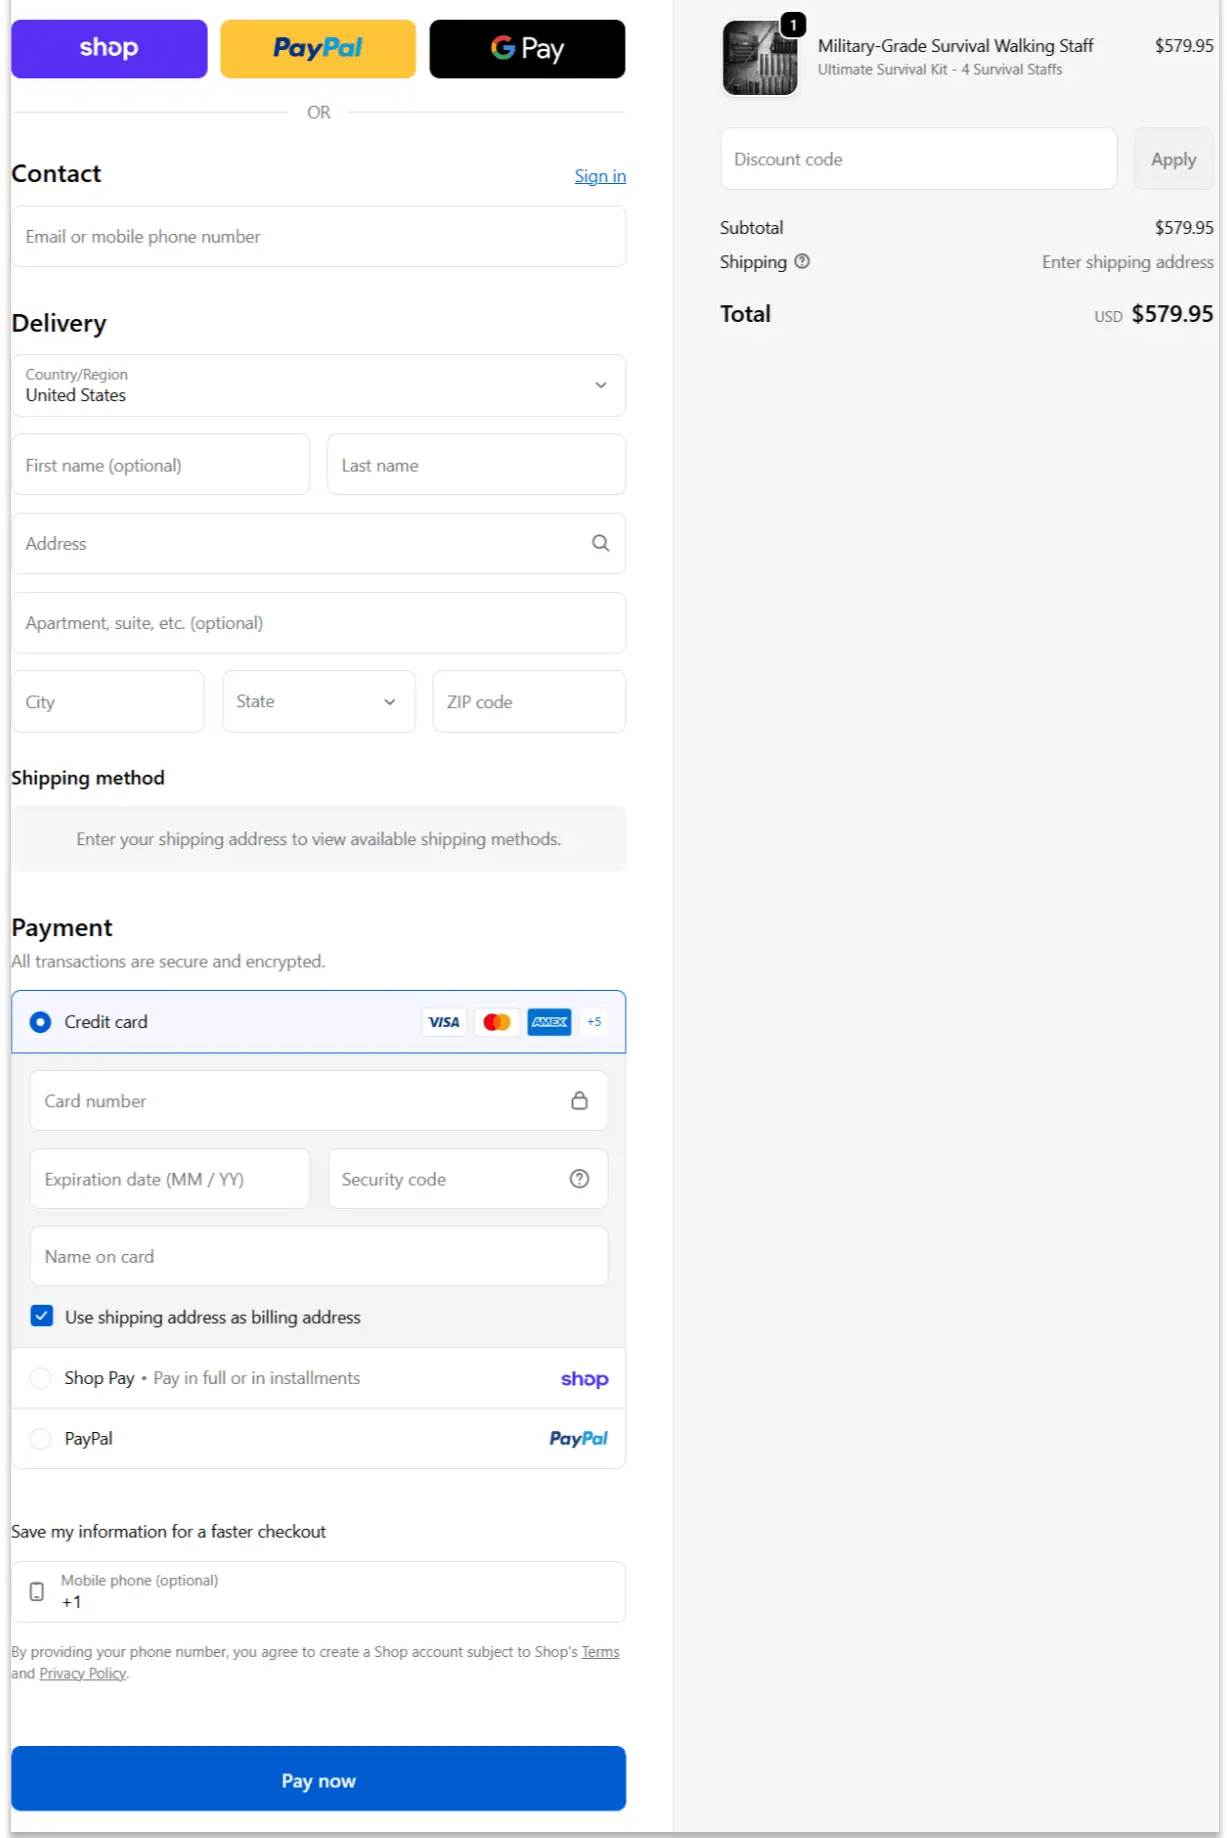This screenshot has height=1838, width=1227.
Task: Focus the City field
Action: (108, 701)
